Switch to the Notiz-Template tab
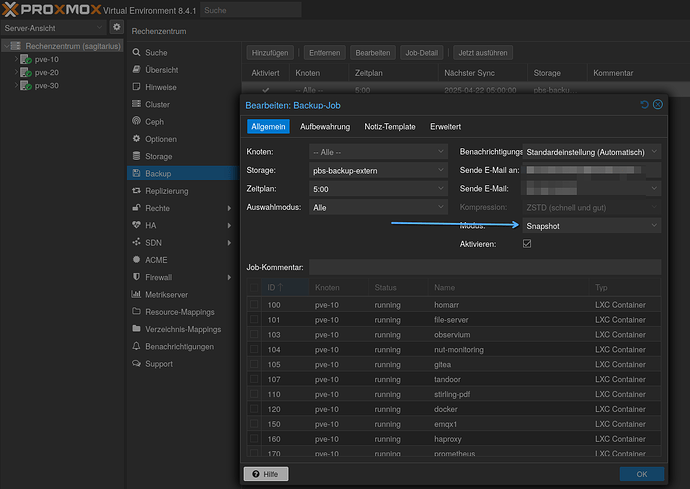Image resolution: width=690 pixels, height=489 pixels. 390,127
